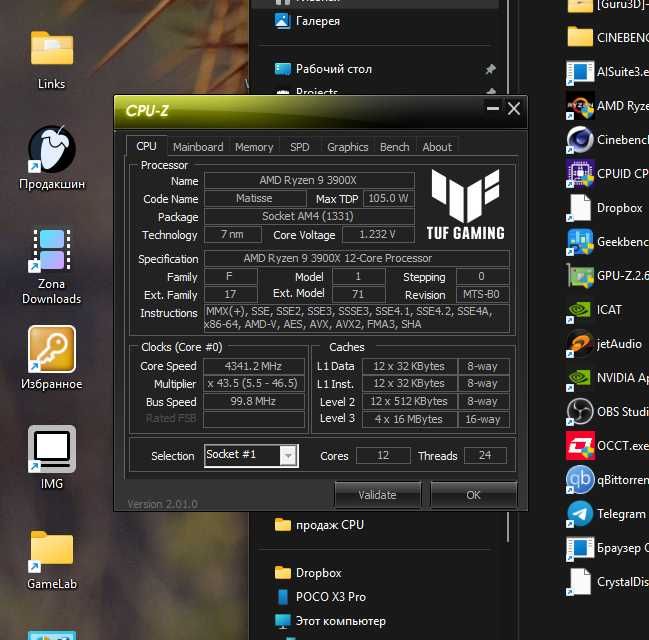
Task: Launch the NVIDIA App shortcut icon
Action: pos(579,378)
